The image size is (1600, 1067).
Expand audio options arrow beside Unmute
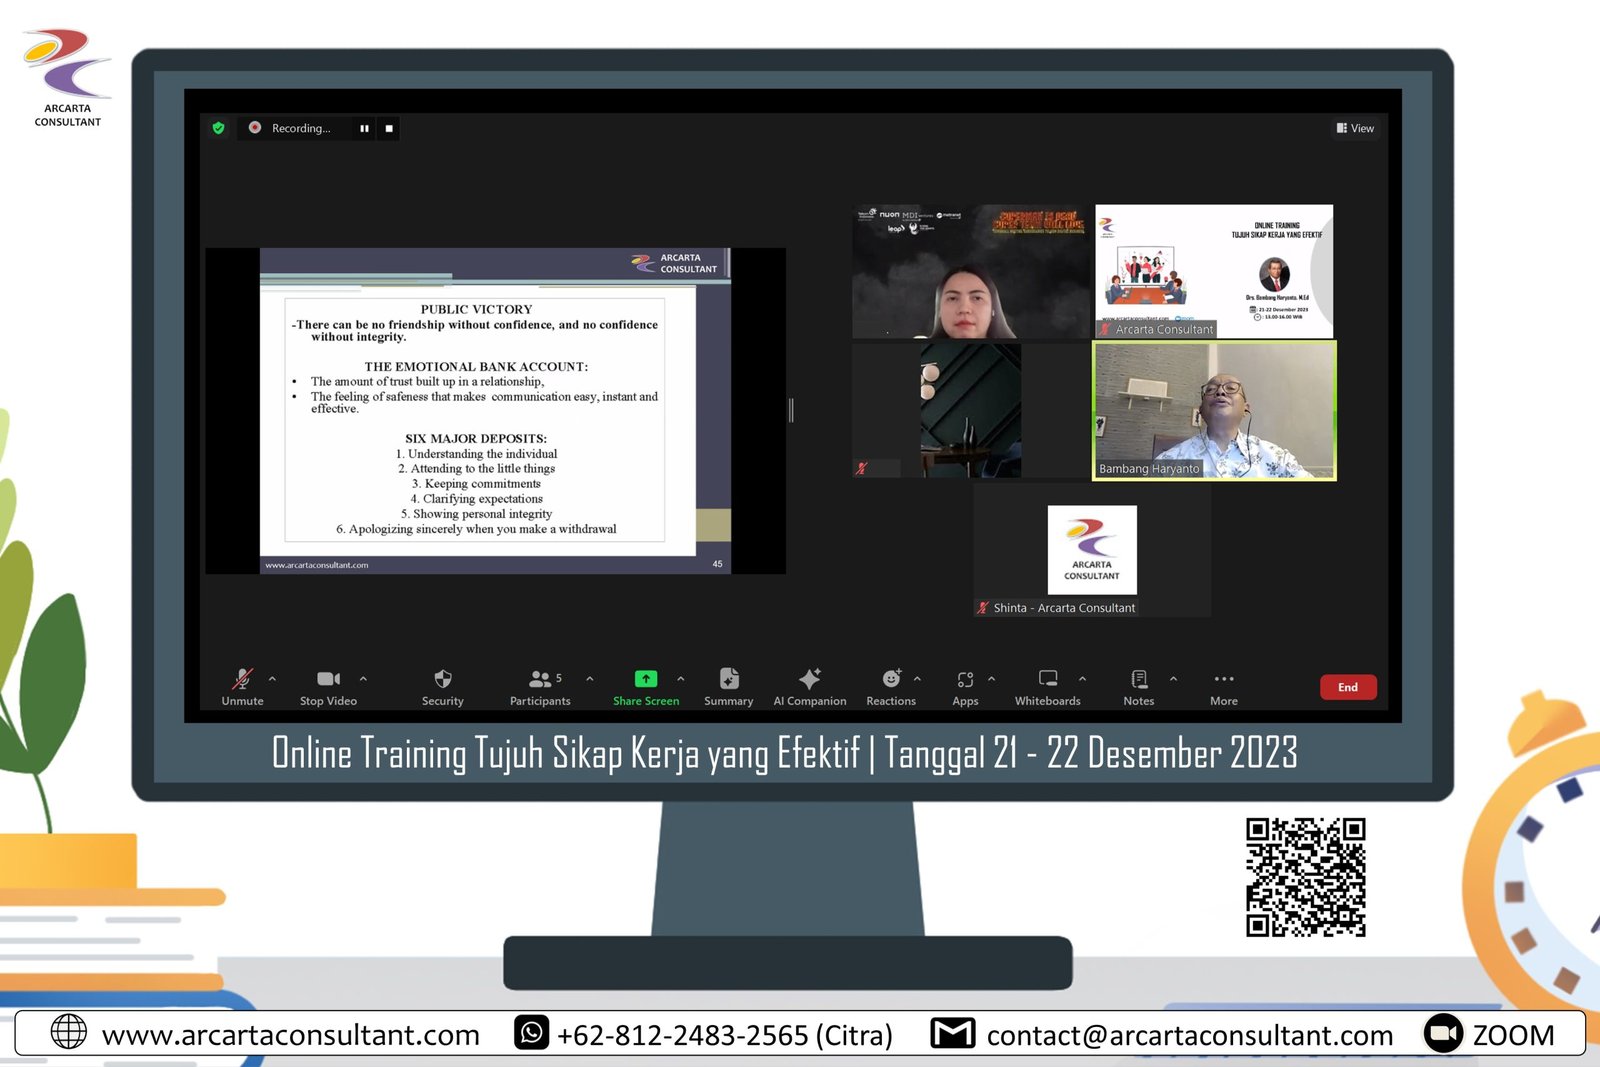[272, 679]
